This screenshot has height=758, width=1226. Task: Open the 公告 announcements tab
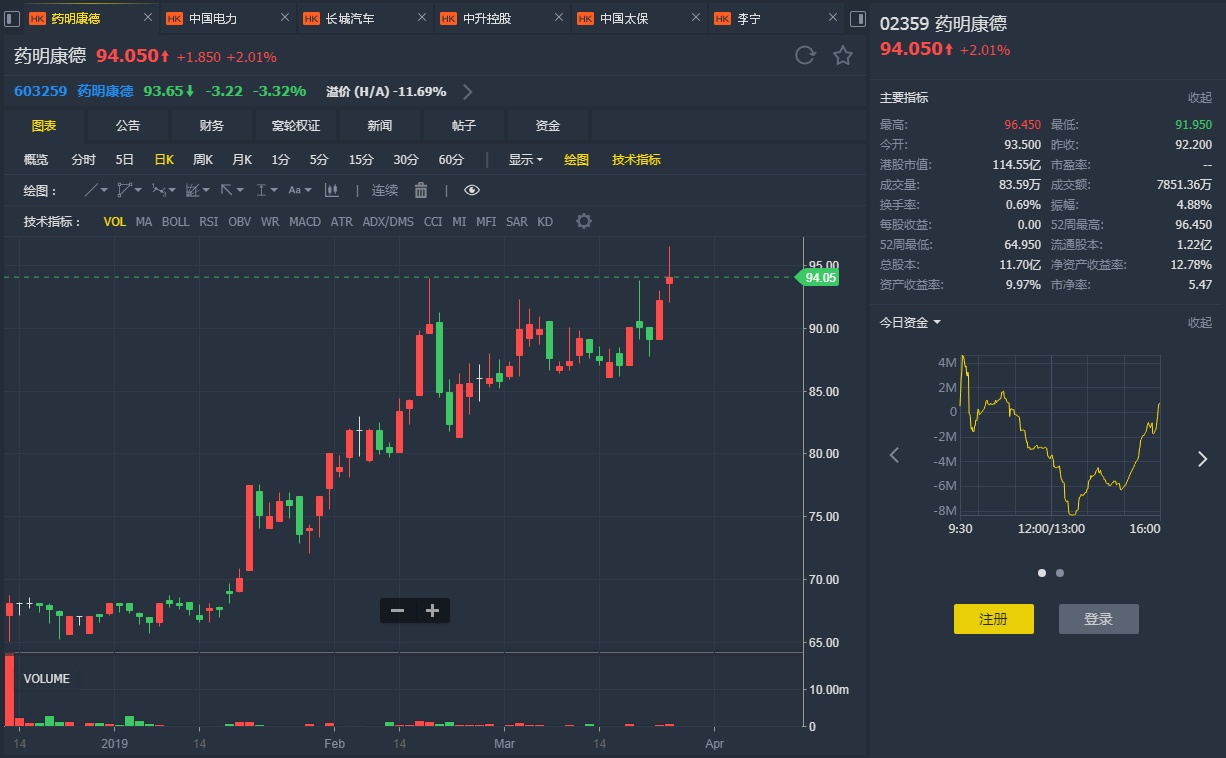pos(128,126)
